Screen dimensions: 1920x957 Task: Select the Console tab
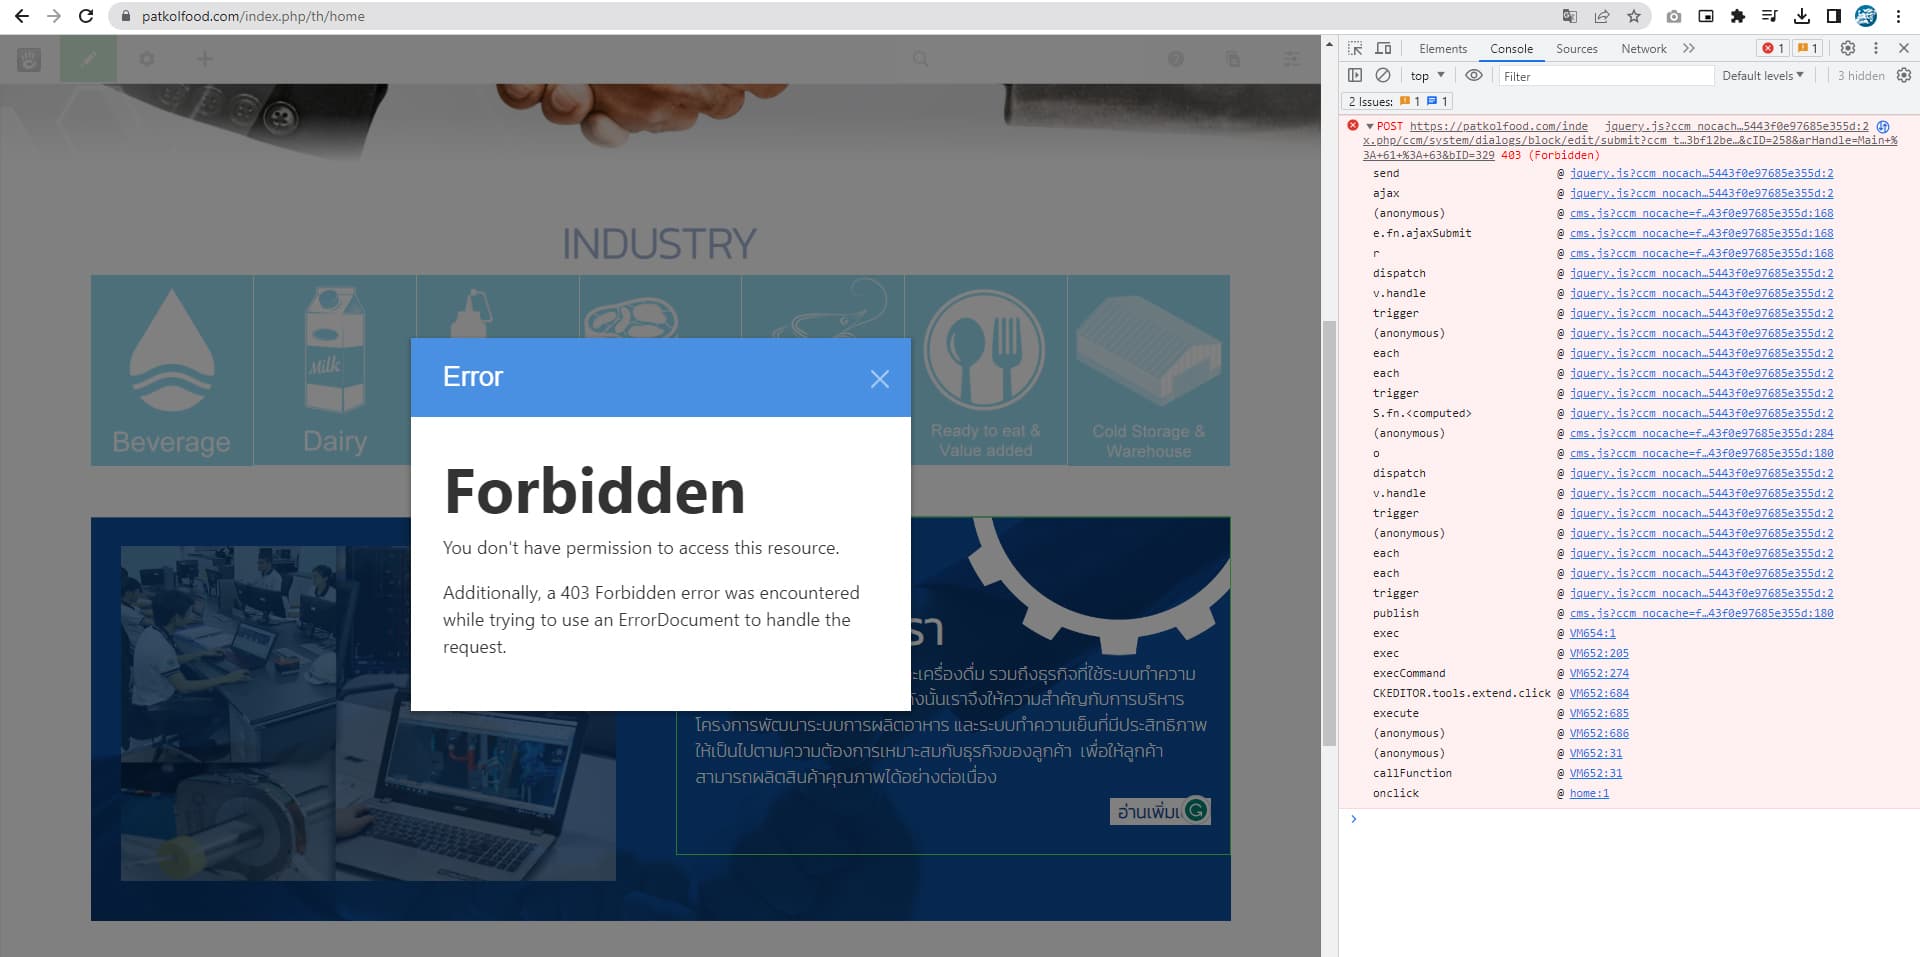1511,48
